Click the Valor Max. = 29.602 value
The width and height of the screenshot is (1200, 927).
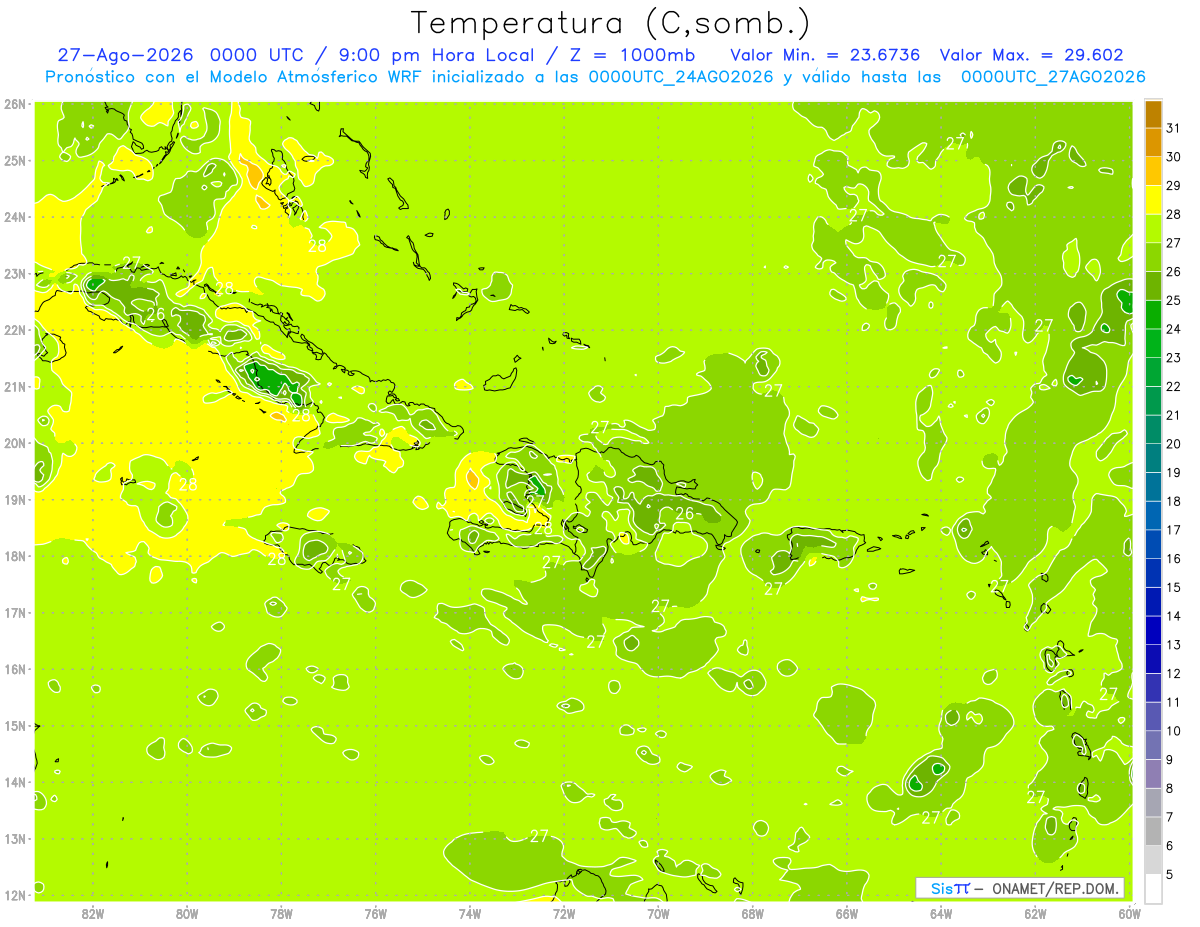[1031, 56]
